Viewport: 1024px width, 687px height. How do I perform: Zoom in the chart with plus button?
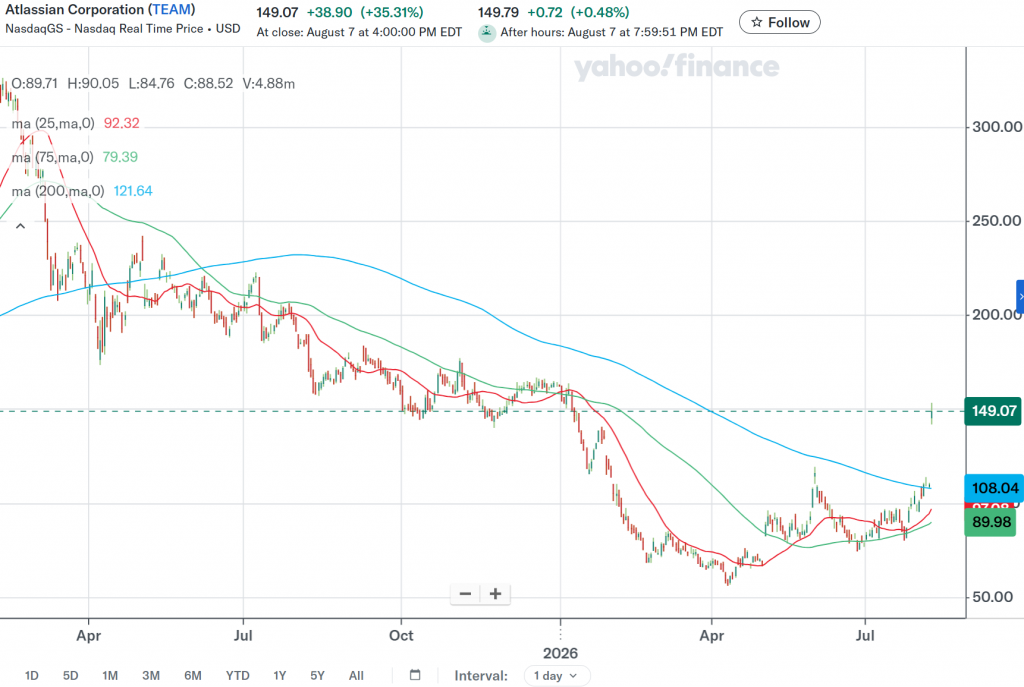click(x=495, y=594)
